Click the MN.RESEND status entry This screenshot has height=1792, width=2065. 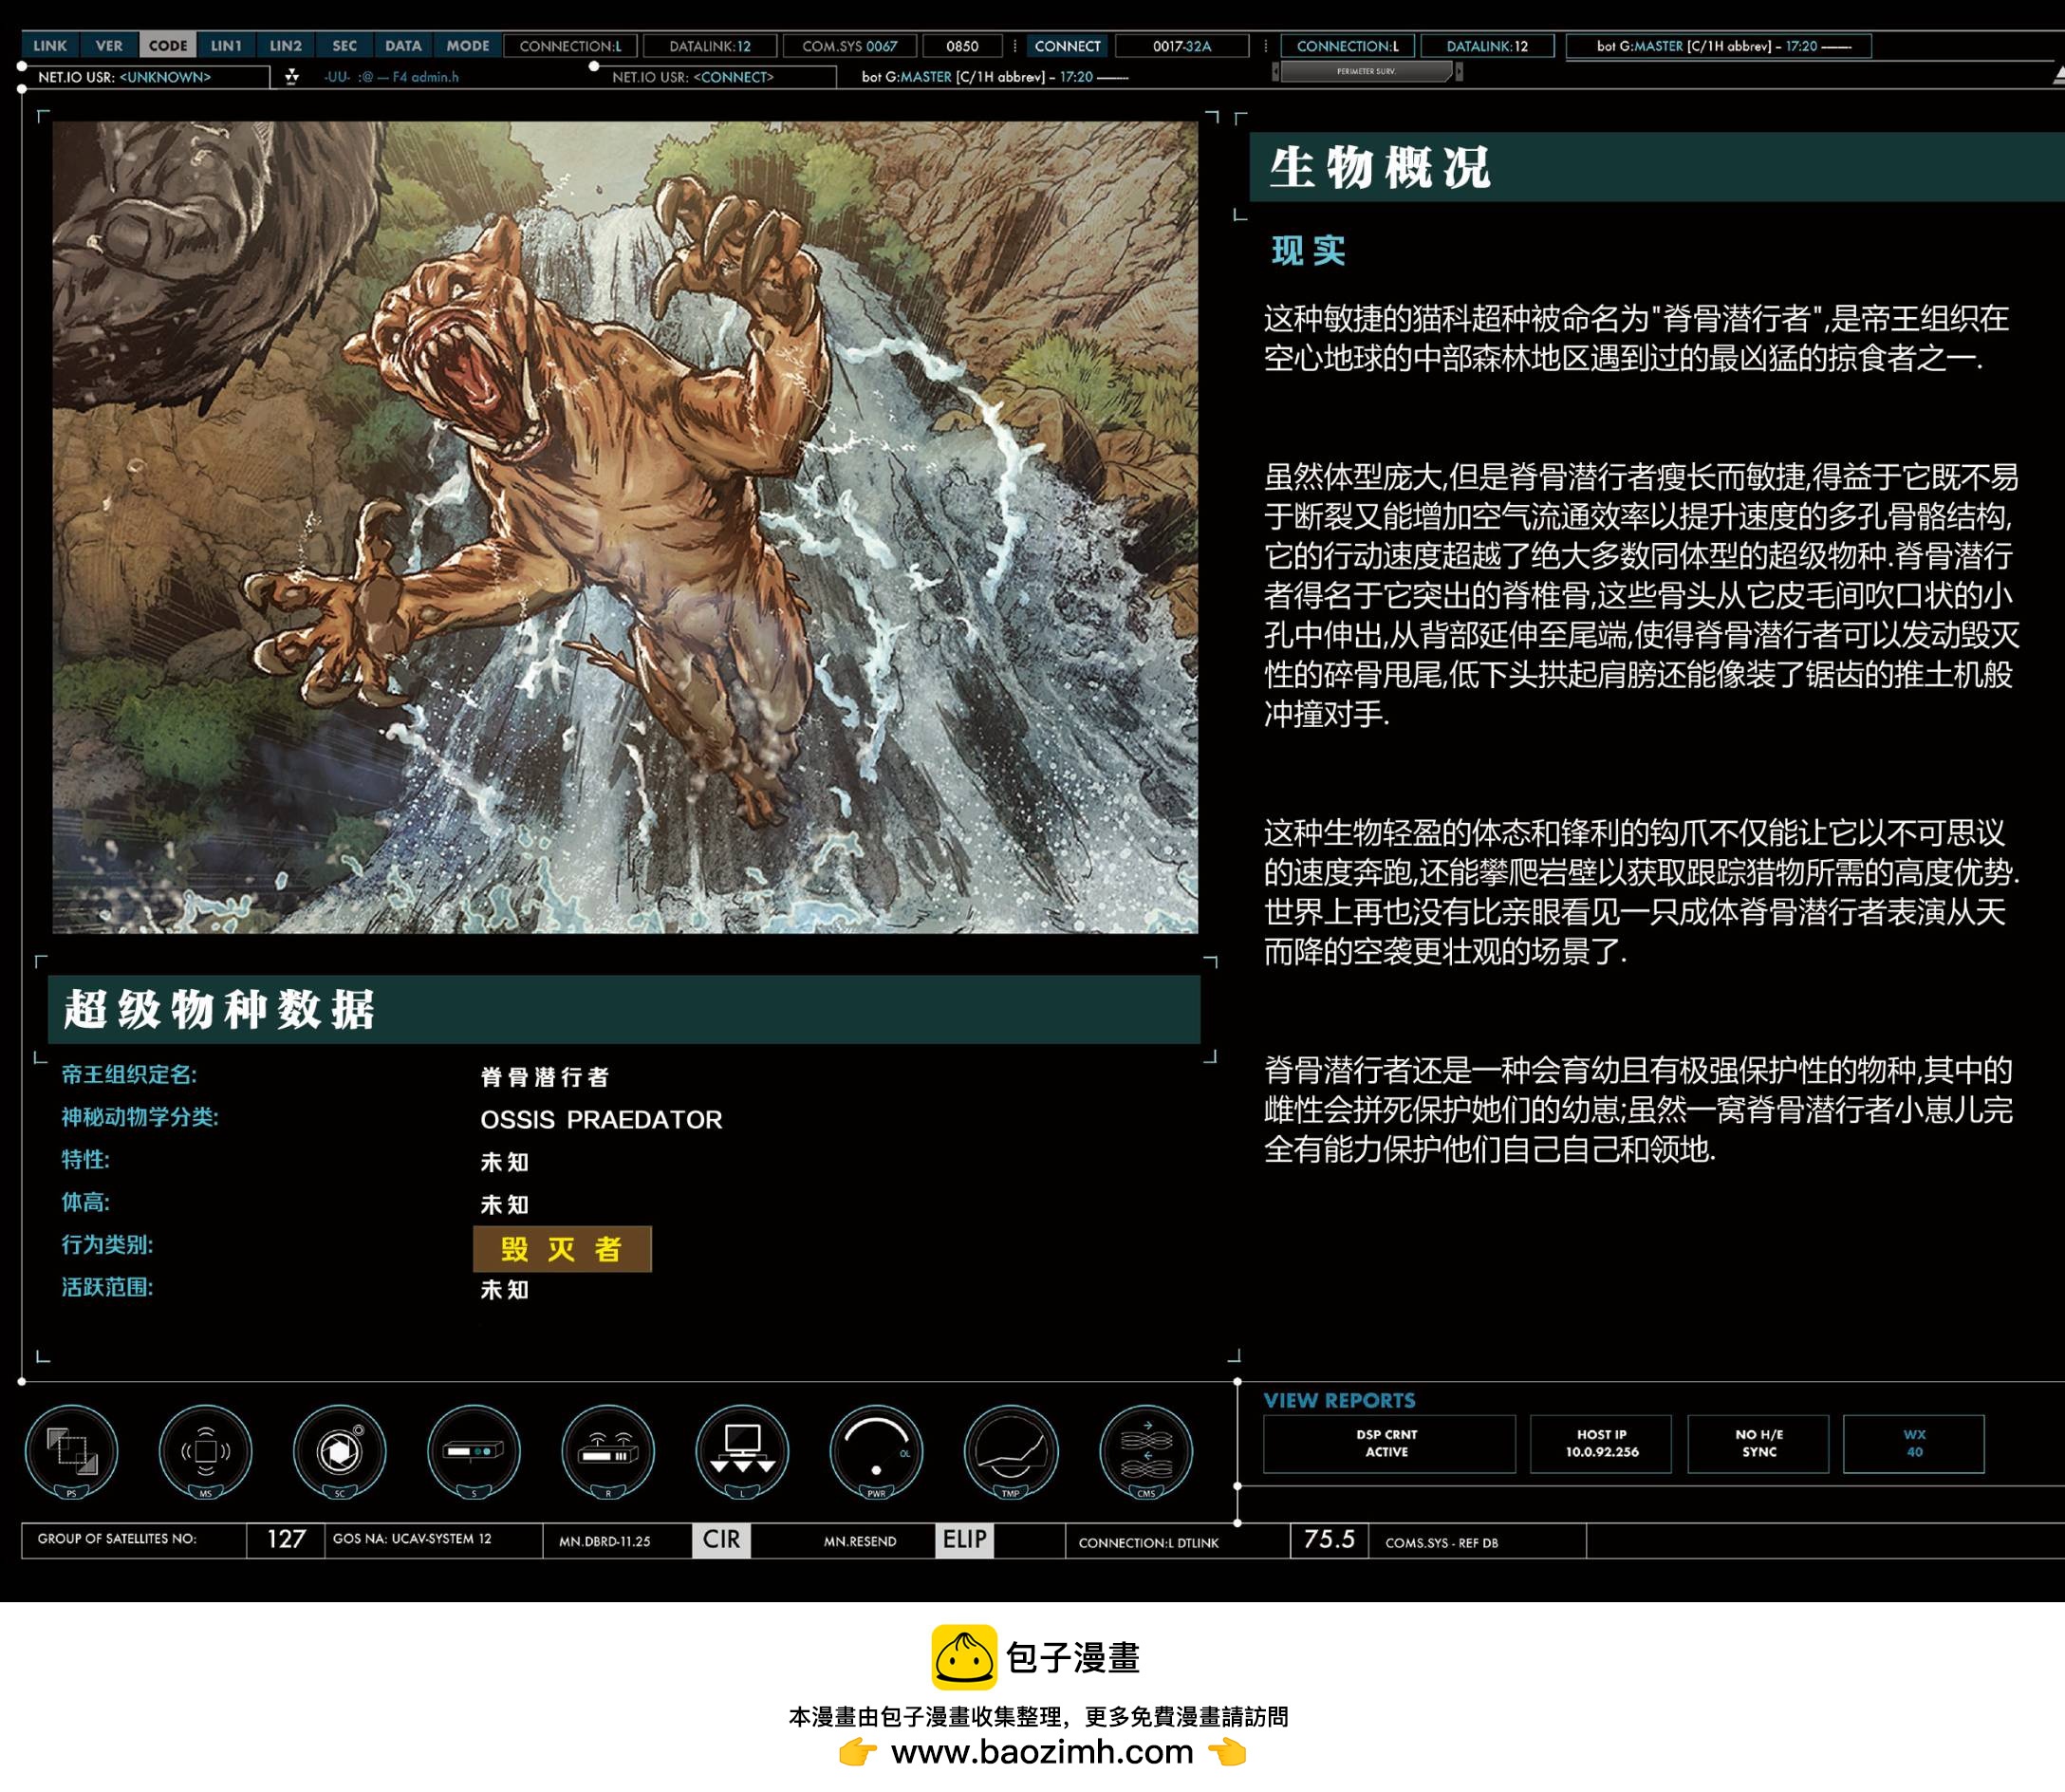(860, 1541)
